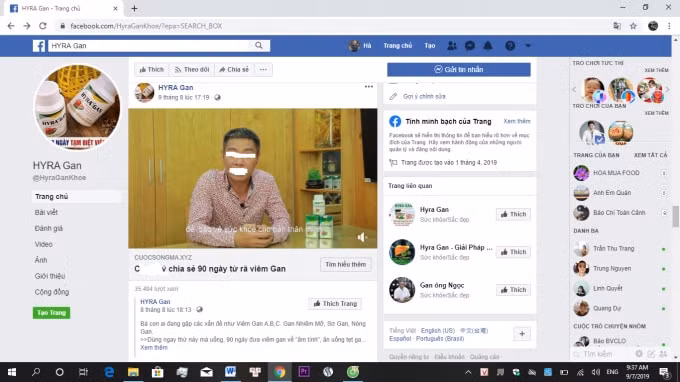
Task: Expand the account dropdown arrow
Action: pyautogui.click(x=528, y=46)
